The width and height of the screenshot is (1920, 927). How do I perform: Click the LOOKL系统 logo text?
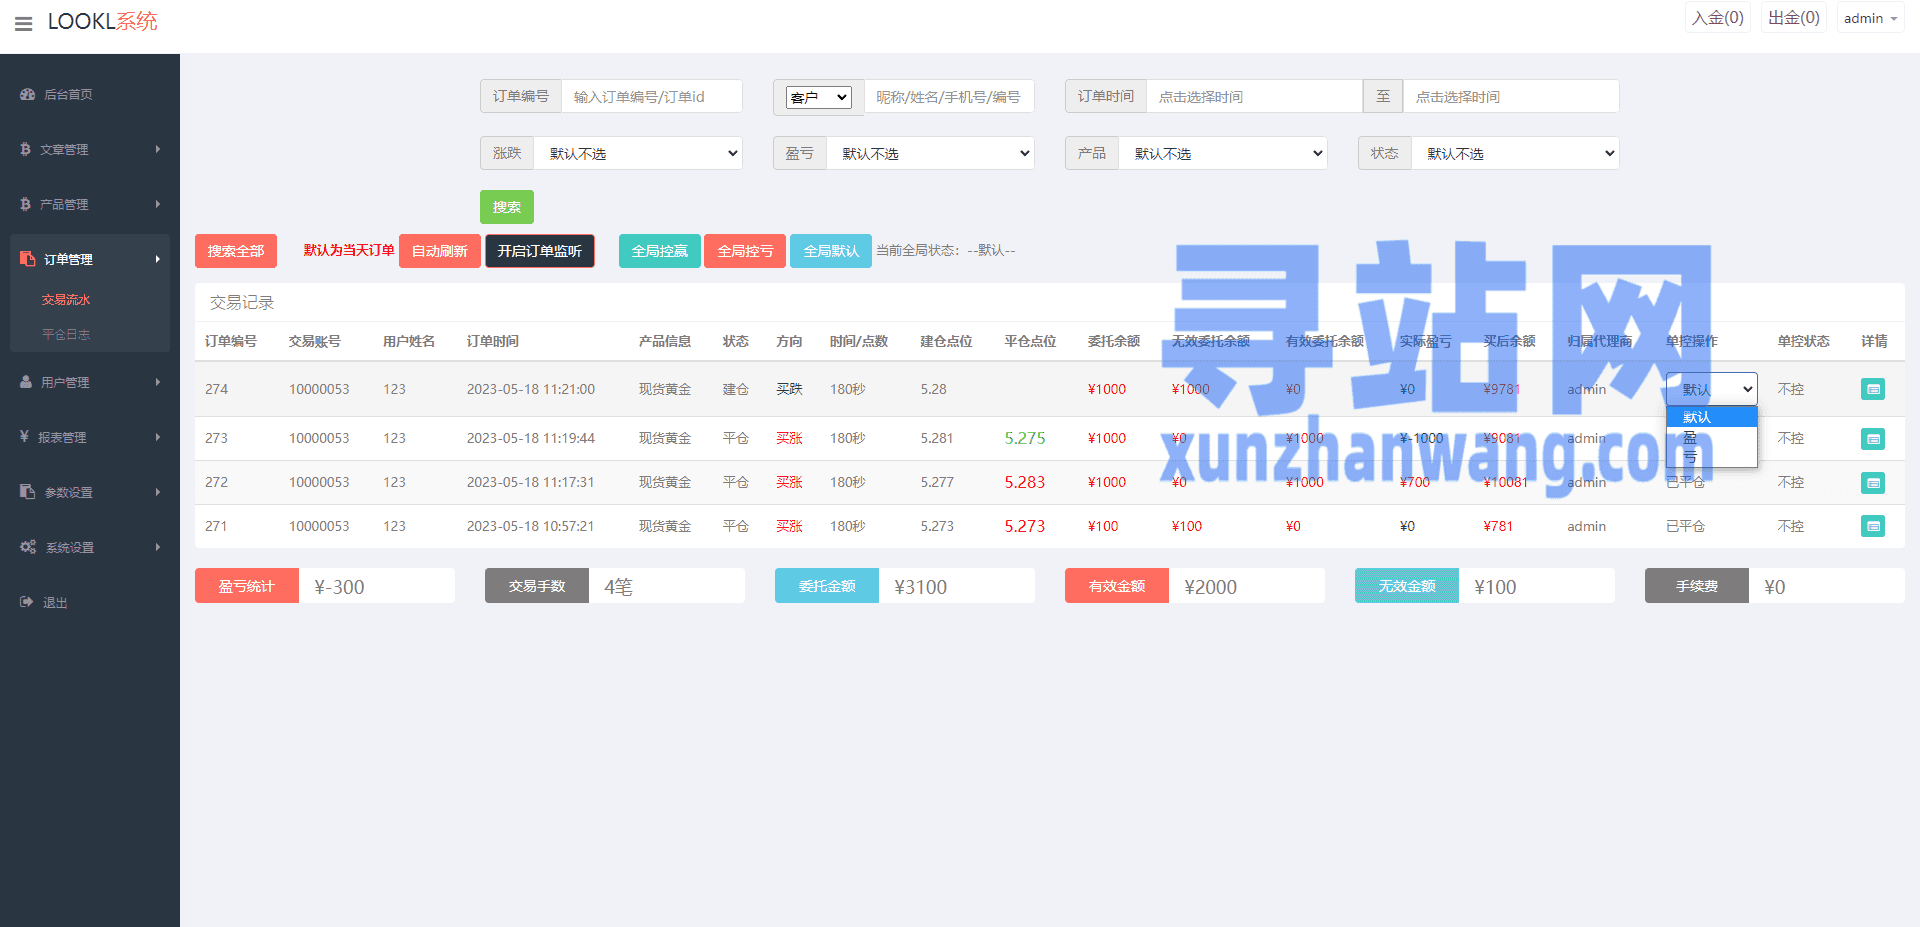(x=103, y=22)
